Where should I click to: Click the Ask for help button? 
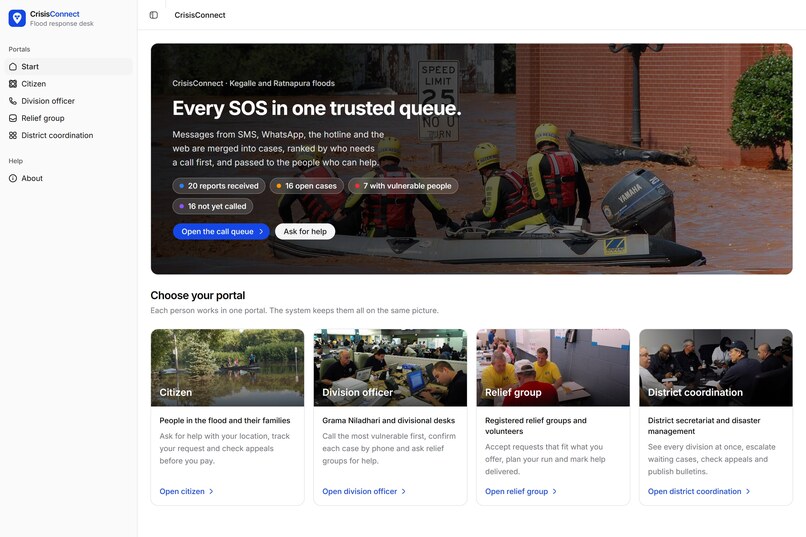[x=305, y=231]
